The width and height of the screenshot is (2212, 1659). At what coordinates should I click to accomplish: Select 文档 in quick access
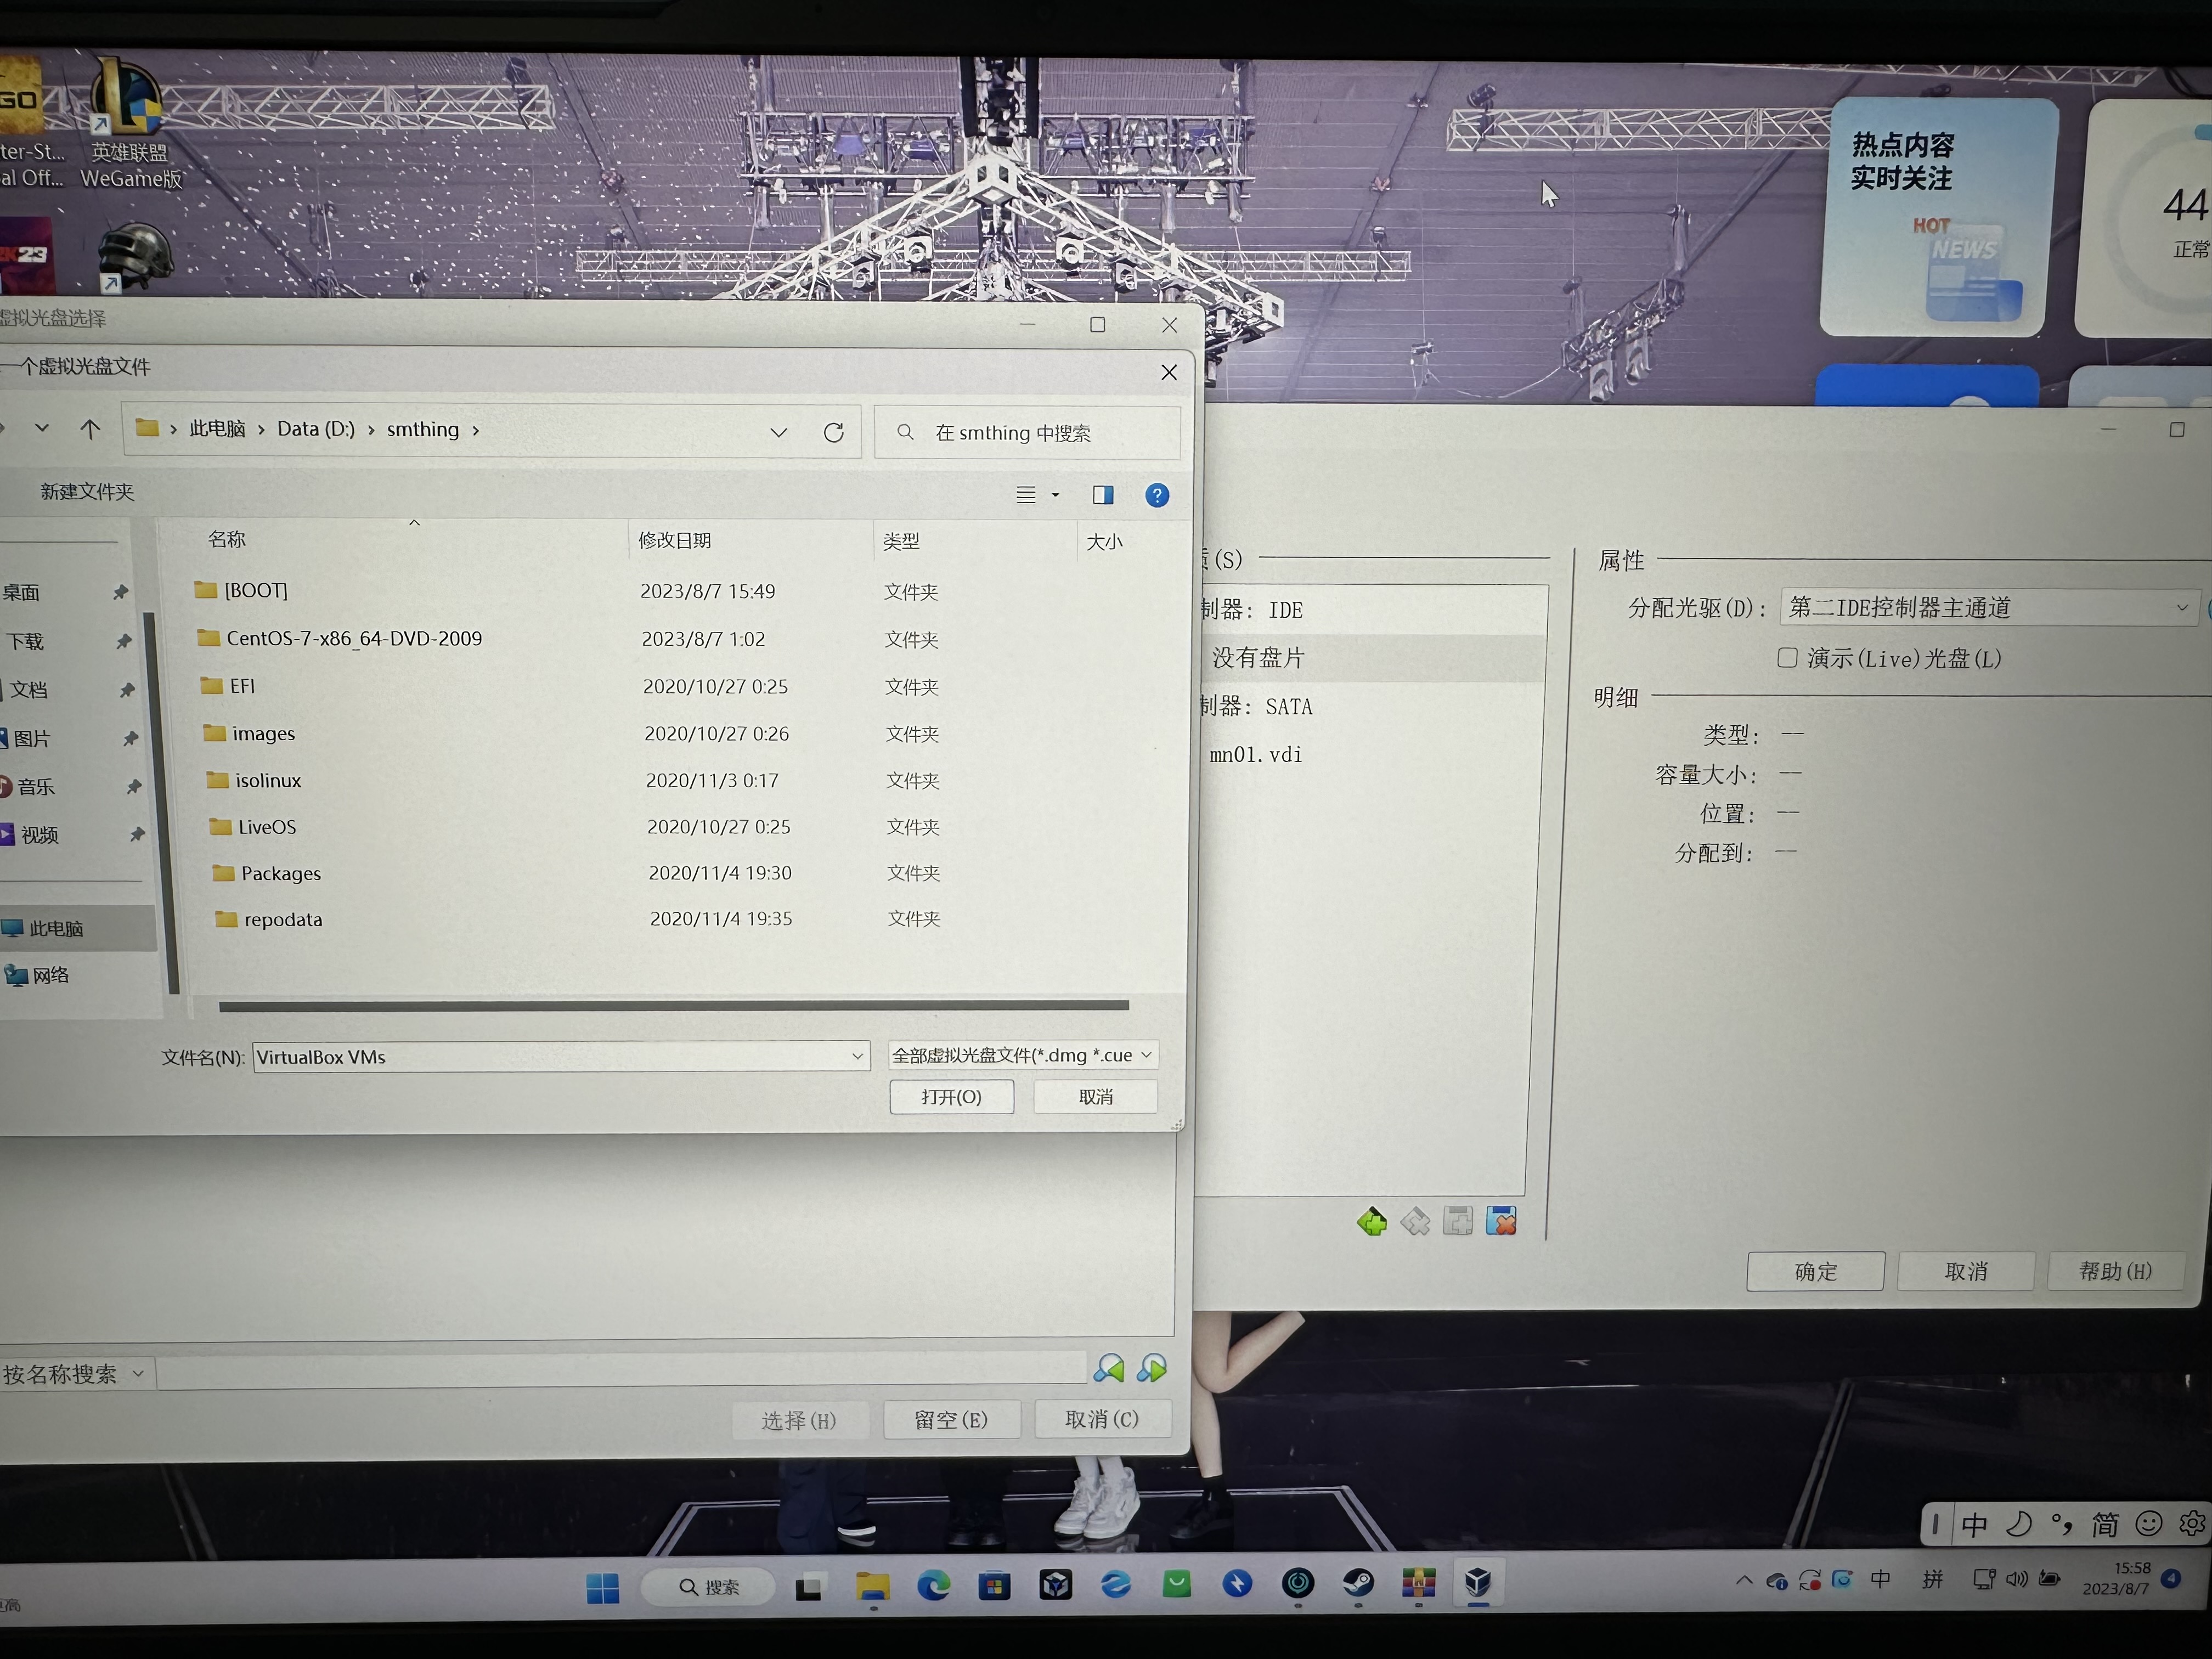pyautogui.click(x=28, y=689)
